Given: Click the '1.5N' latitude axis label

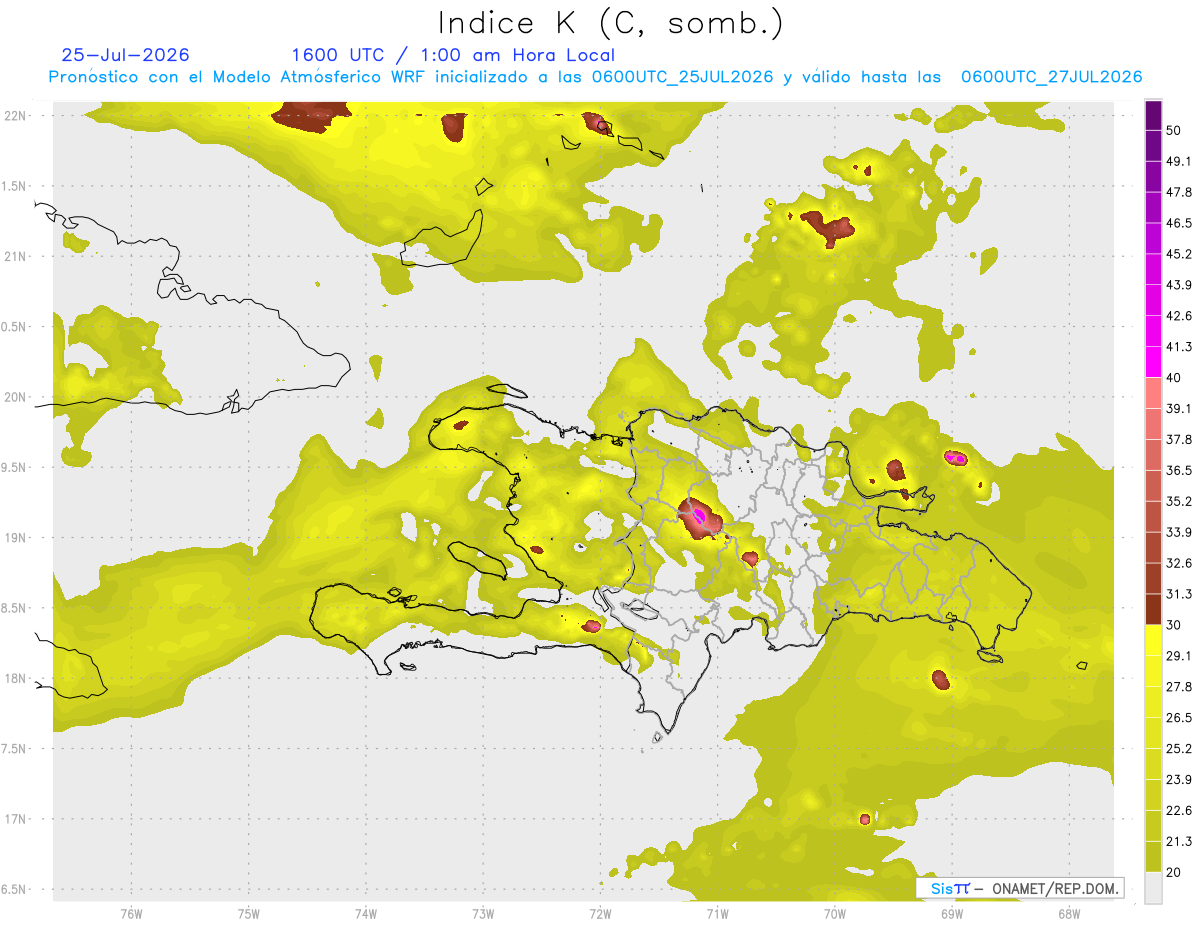Looking at the screenshot, I should click(15, 186).
